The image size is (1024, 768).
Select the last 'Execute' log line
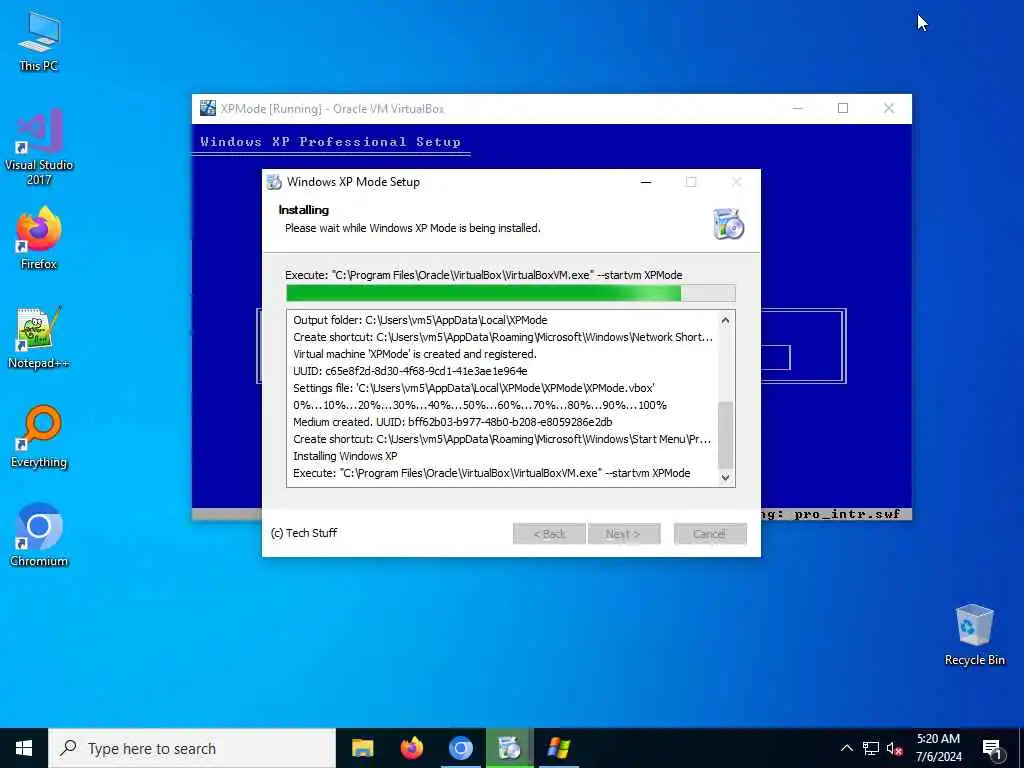coord(492,473)
